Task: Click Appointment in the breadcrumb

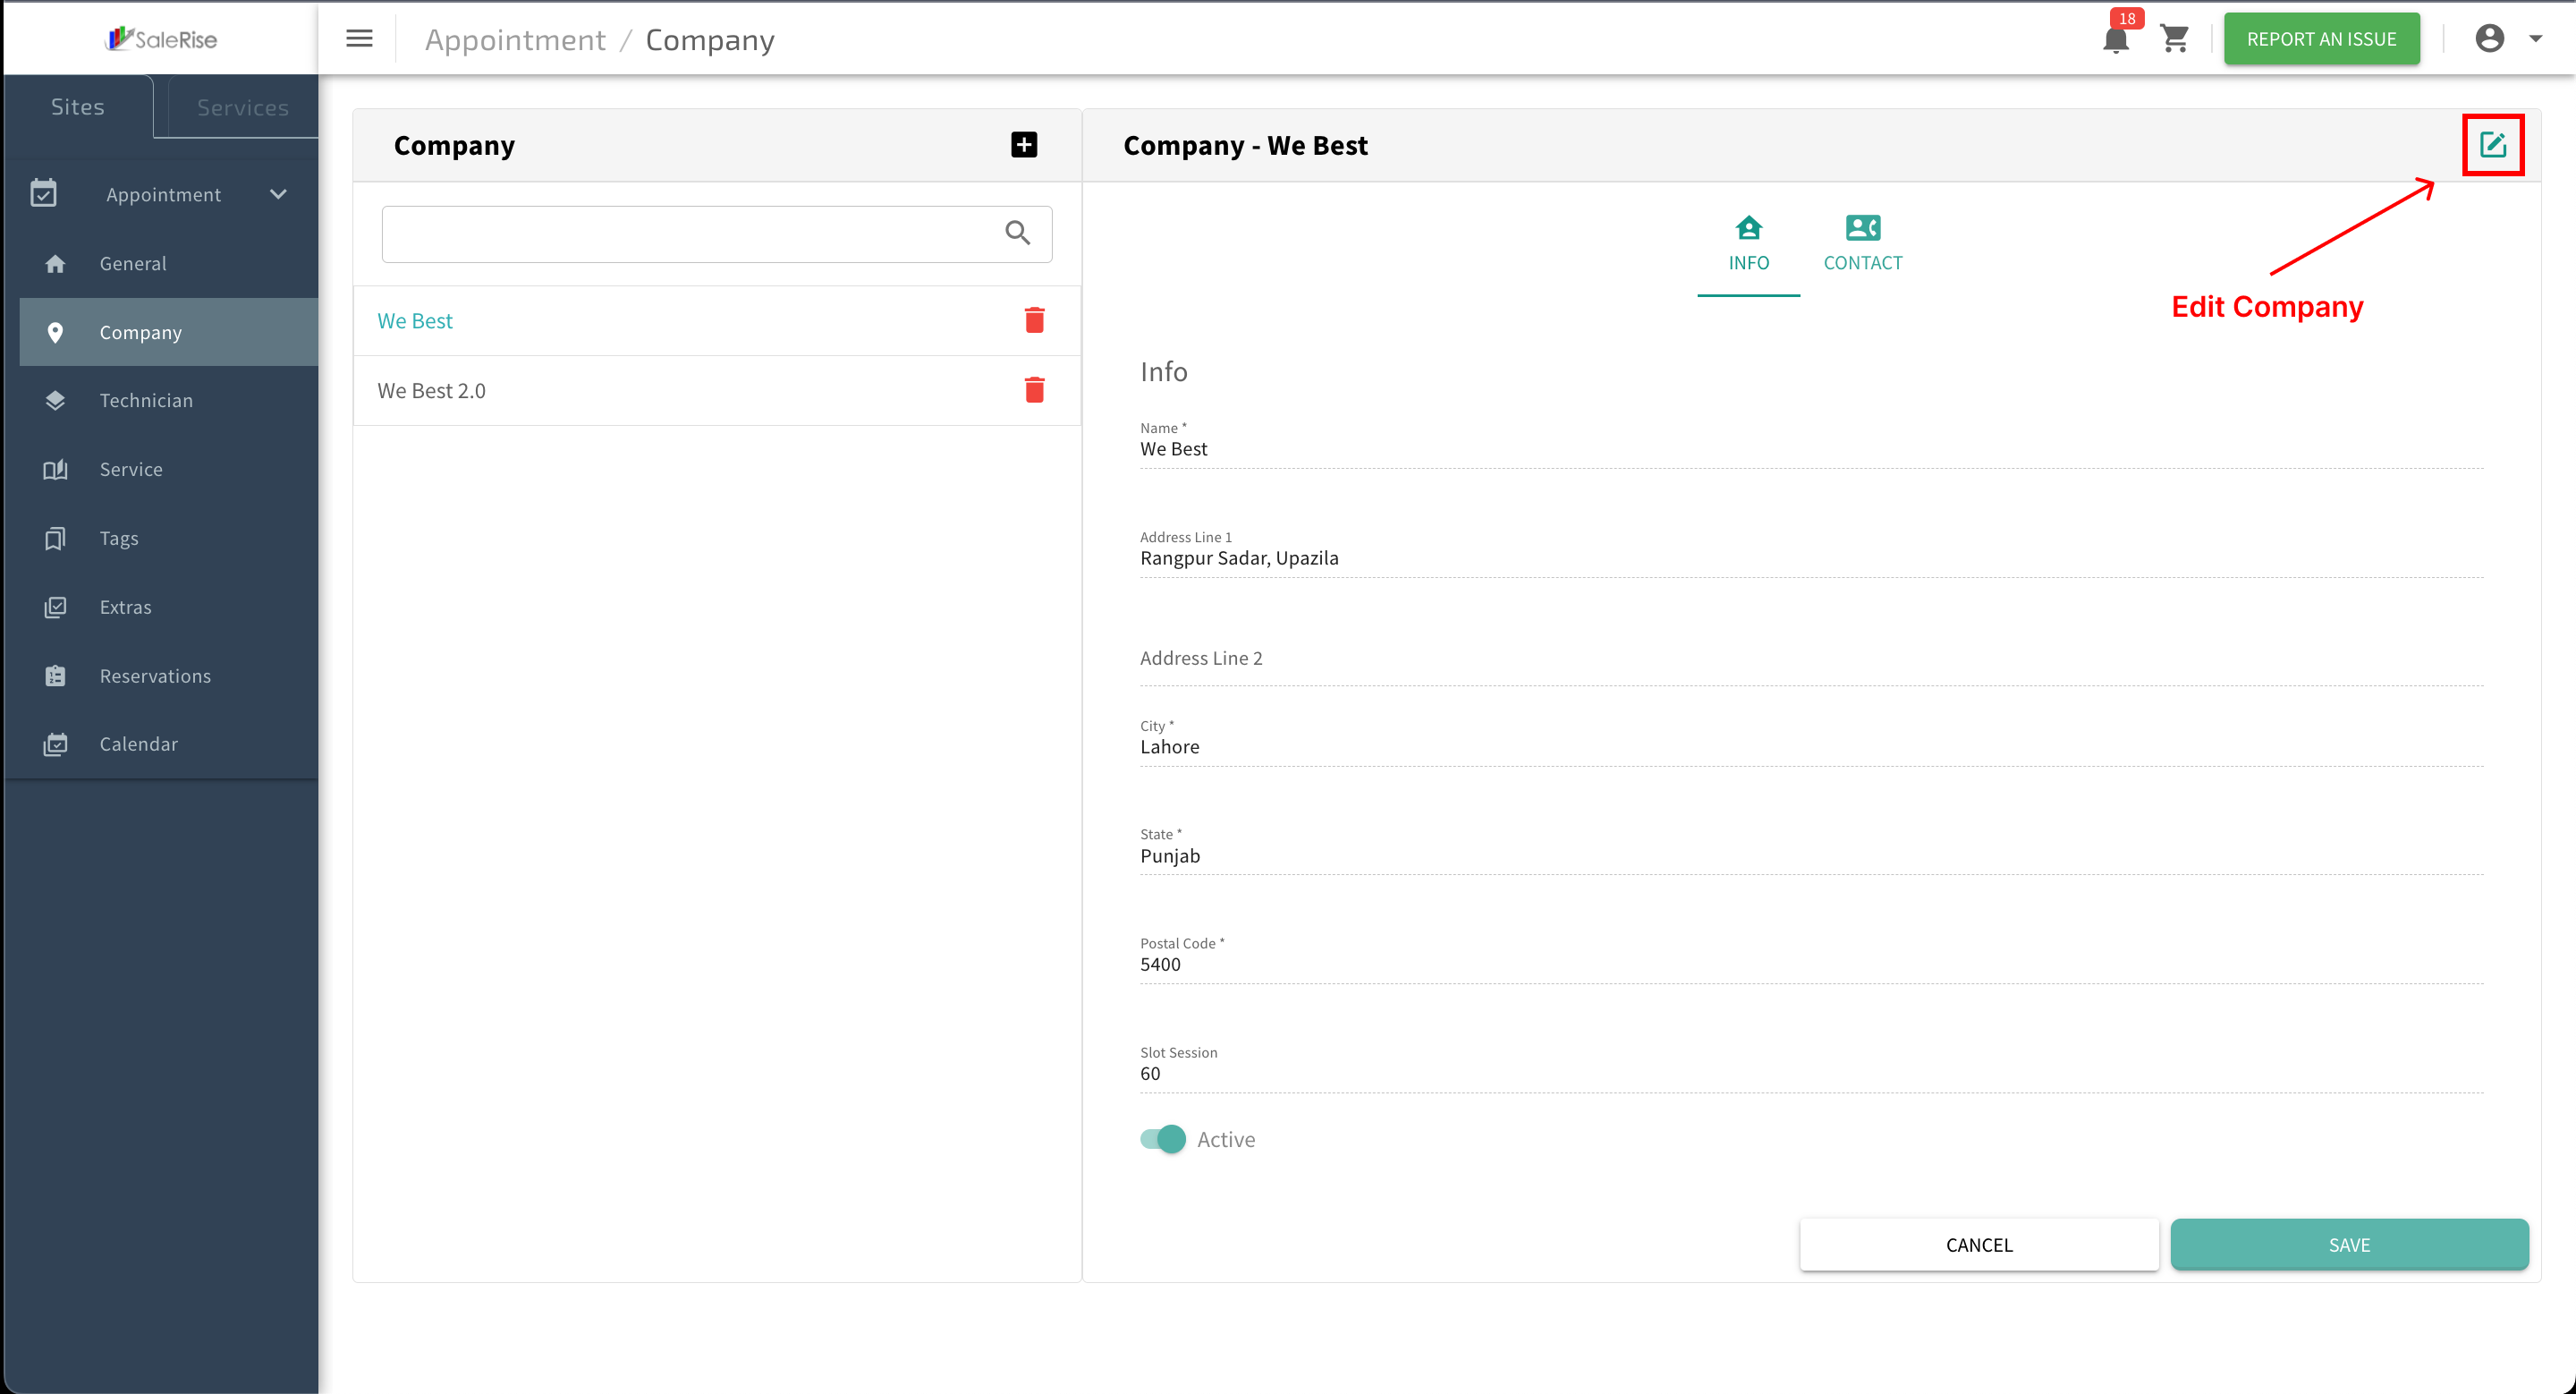Action: (x=515, y=40)
